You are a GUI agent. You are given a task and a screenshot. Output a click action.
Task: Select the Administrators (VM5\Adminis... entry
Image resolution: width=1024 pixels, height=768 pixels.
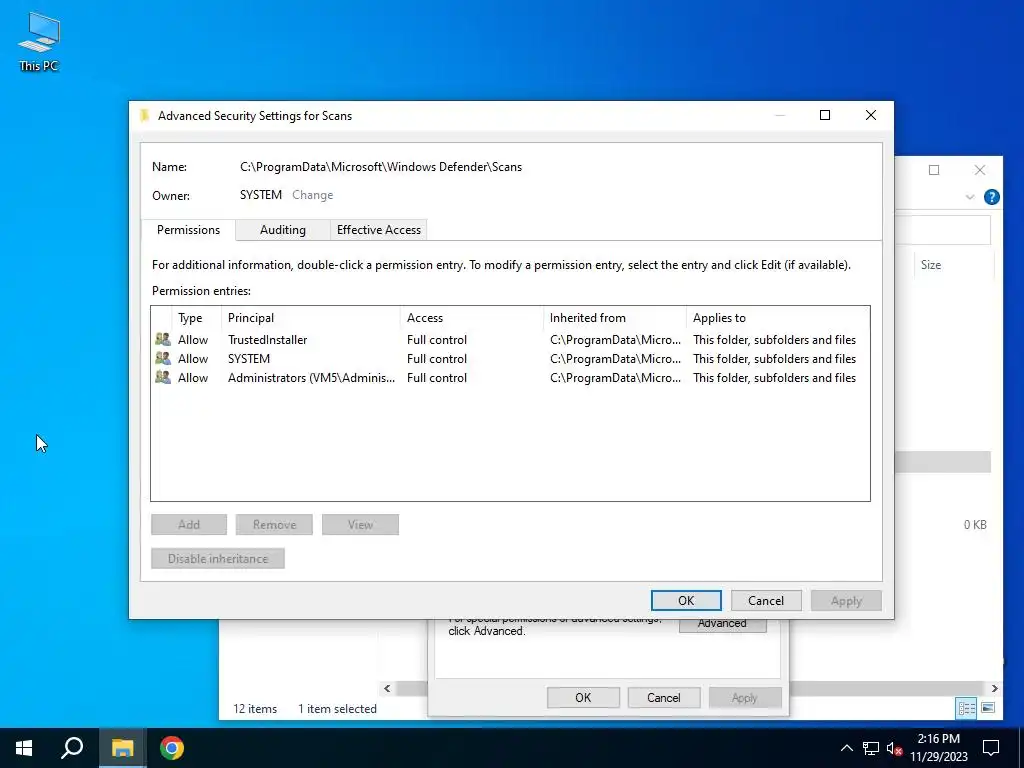(x=510, y=377)
